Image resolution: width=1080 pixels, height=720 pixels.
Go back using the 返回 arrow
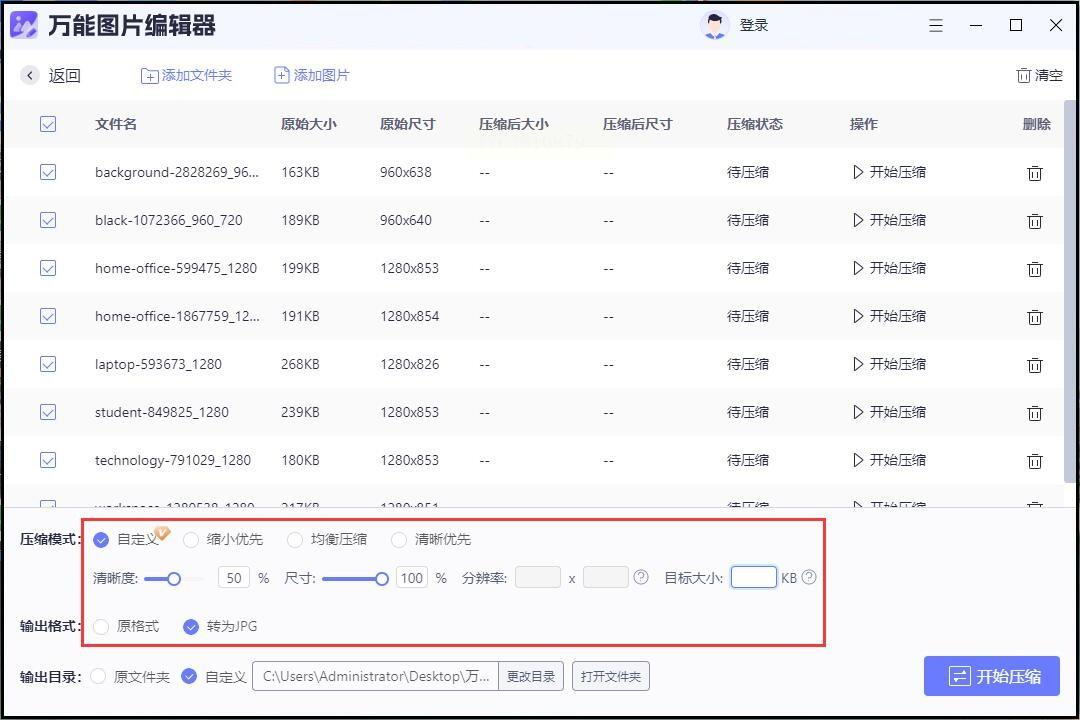pyautogui.click(x=30, y=75)
